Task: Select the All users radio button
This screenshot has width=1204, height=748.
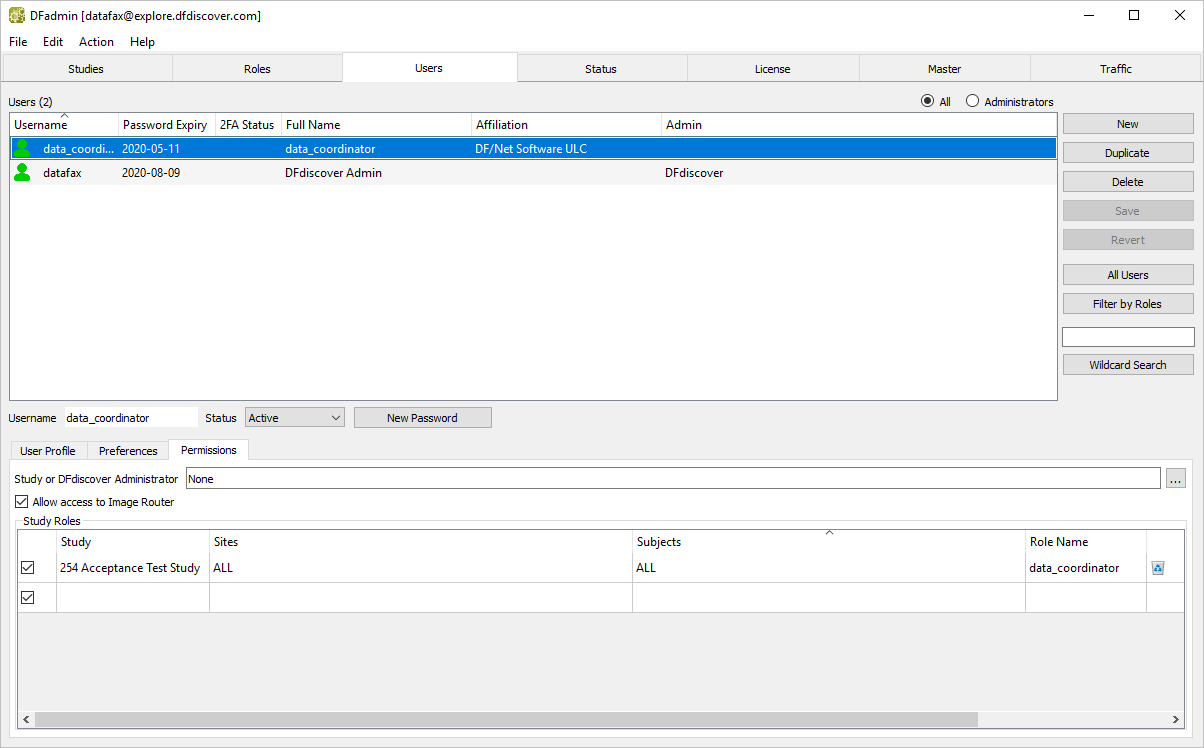Action: click(x=927, y=102)
